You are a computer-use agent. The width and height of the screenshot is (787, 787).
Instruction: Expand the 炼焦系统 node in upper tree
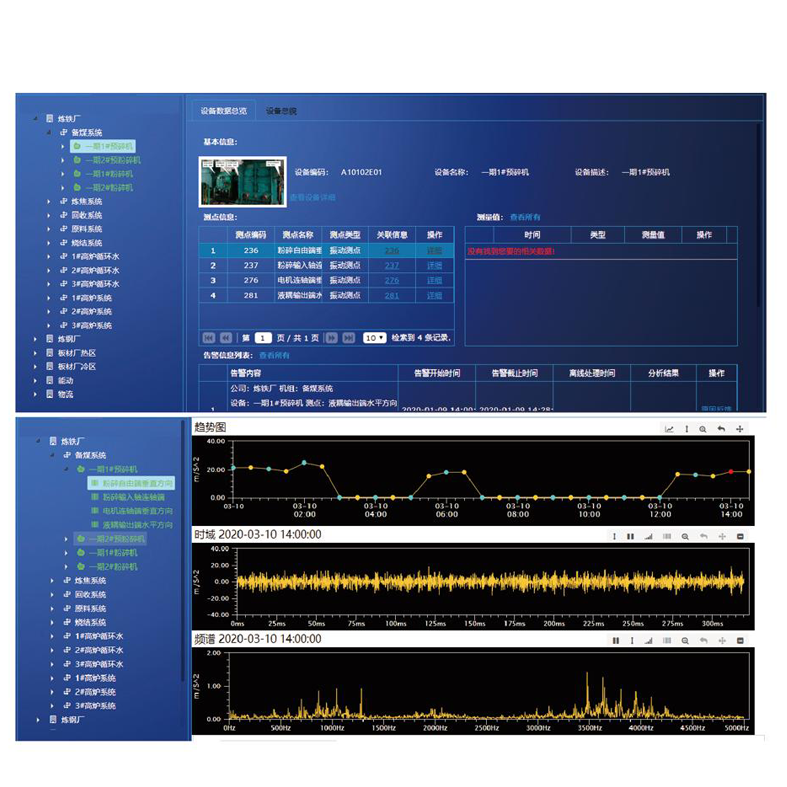click(48, 201)
